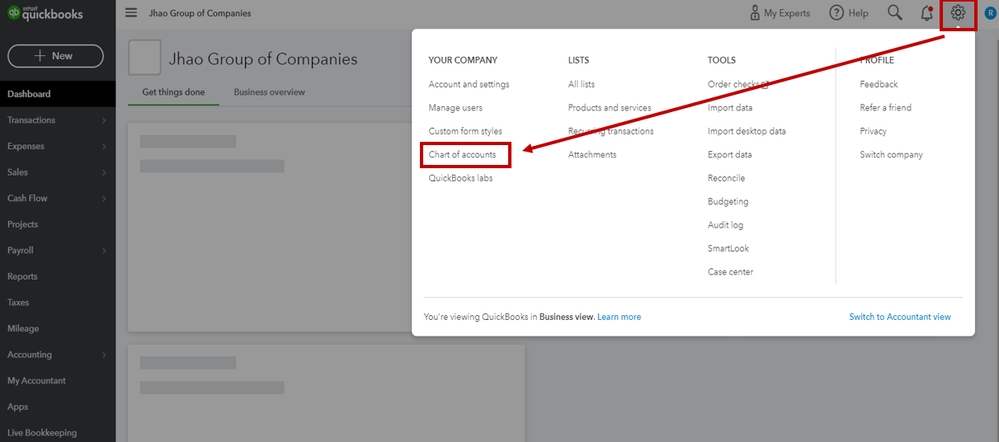The image size is (999, 442).
Task: Click Switch to Accountant view
Action: click(x=900, y=317)
